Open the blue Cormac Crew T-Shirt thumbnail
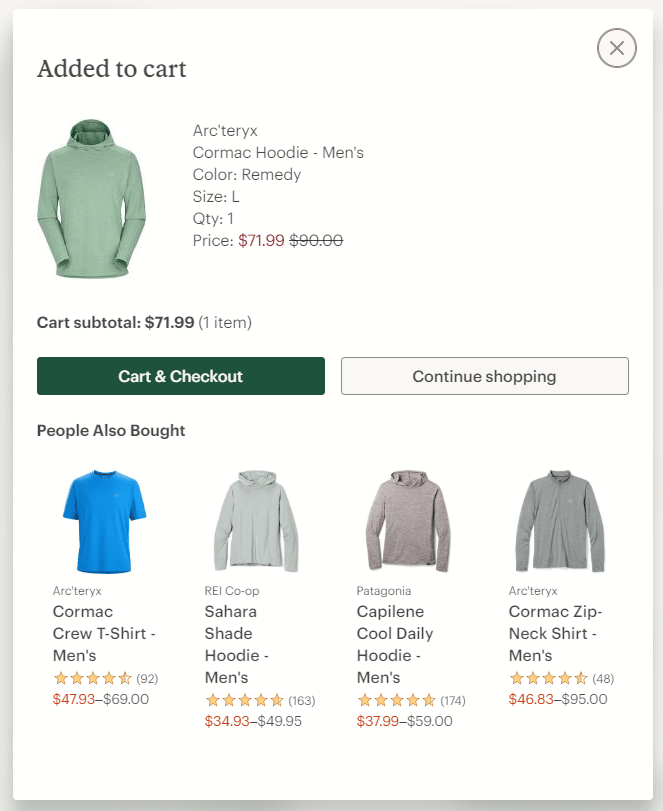The image size is (663, 811). pyautogui.click(x=104, y=521)
